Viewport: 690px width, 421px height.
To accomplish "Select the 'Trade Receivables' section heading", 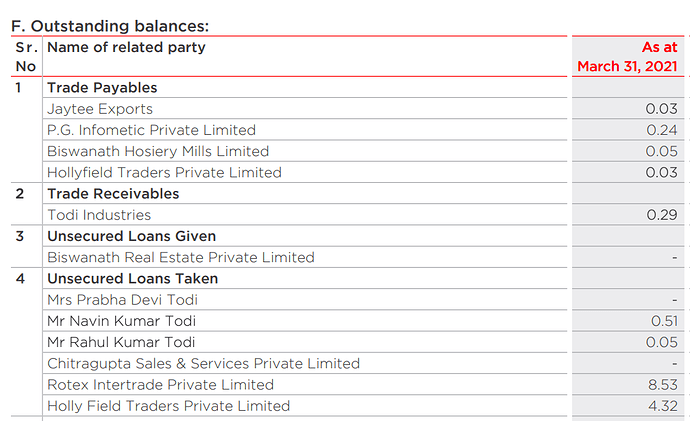I will coord(113,193).
